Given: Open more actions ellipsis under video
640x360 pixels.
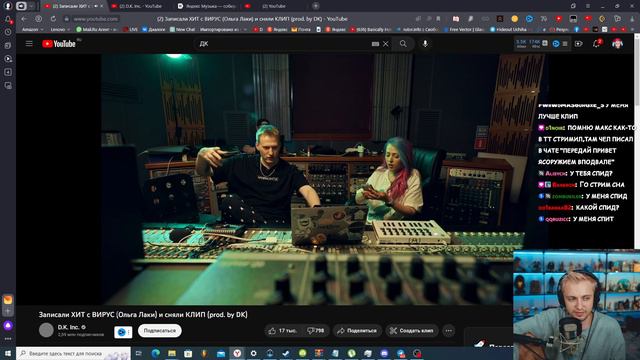Looking at the screenshot, I should click(x=449, y=331).
